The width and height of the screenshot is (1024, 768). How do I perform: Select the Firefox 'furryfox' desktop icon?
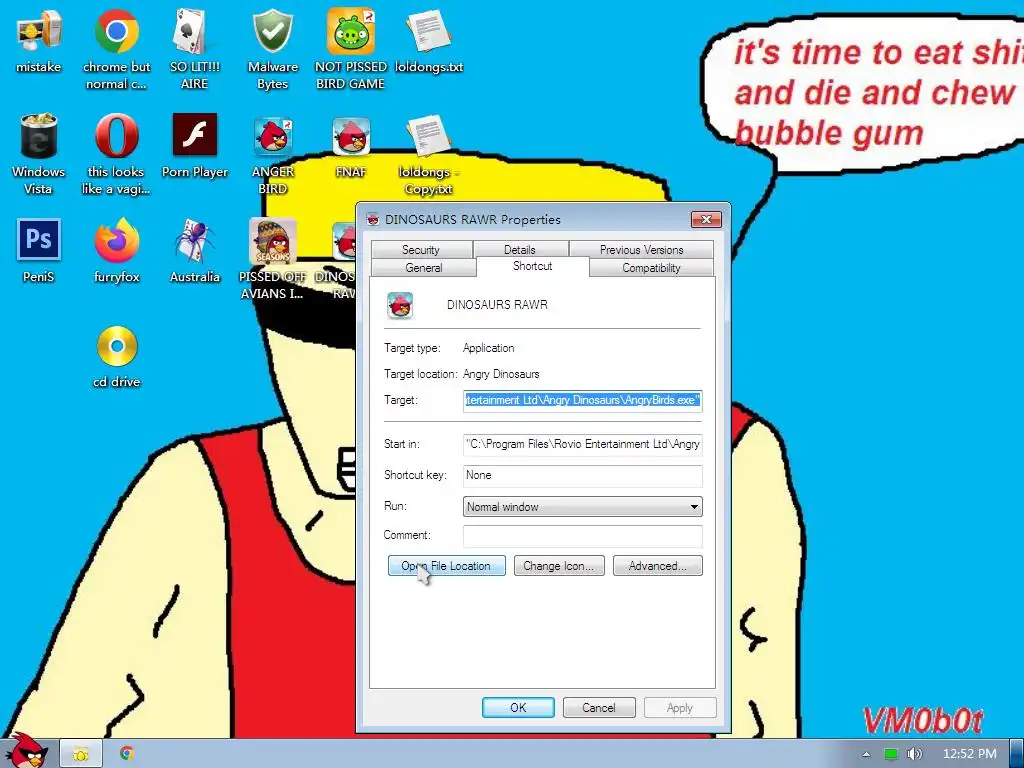tap(116, 251)
